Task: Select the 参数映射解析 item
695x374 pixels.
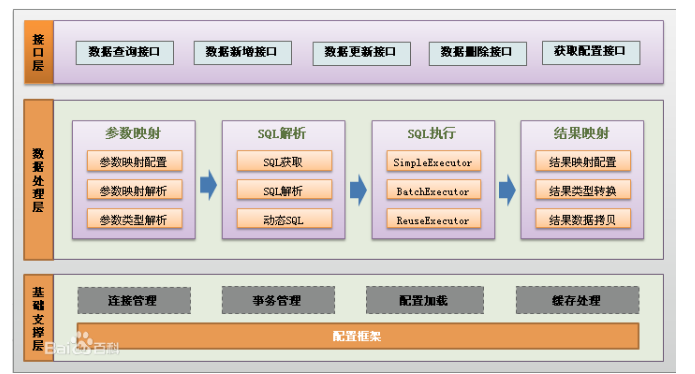Action: click(x=134, y=190)
